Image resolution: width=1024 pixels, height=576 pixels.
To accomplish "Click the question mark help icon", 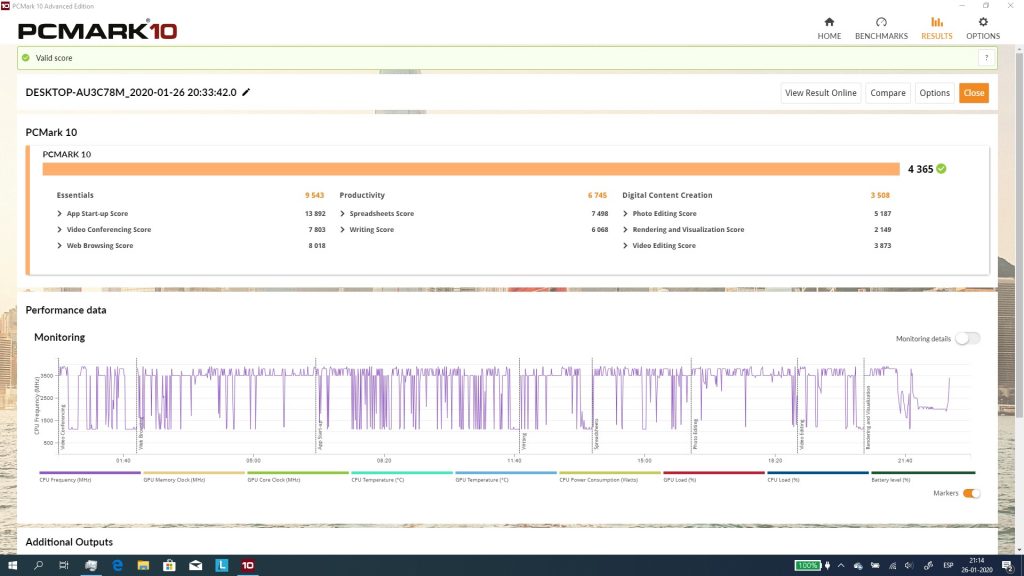I will [x=986, y=58].
